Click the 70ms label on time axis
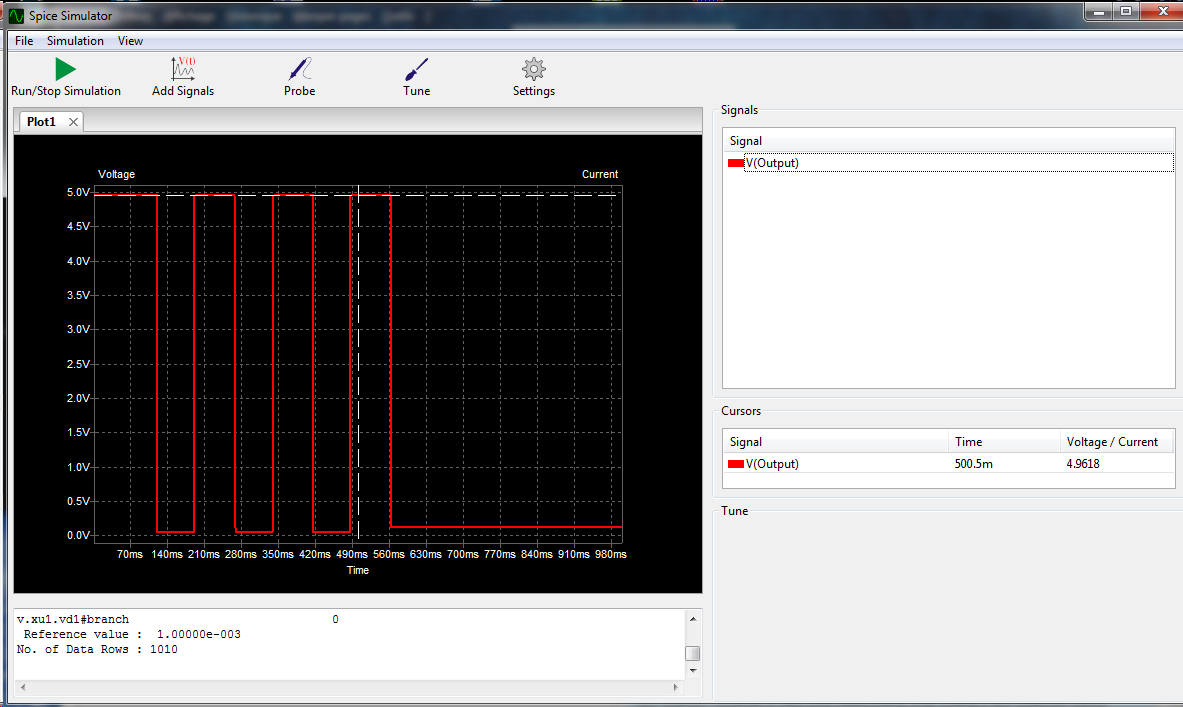The width and height of the screenshot is (1183, 707). 130,555
